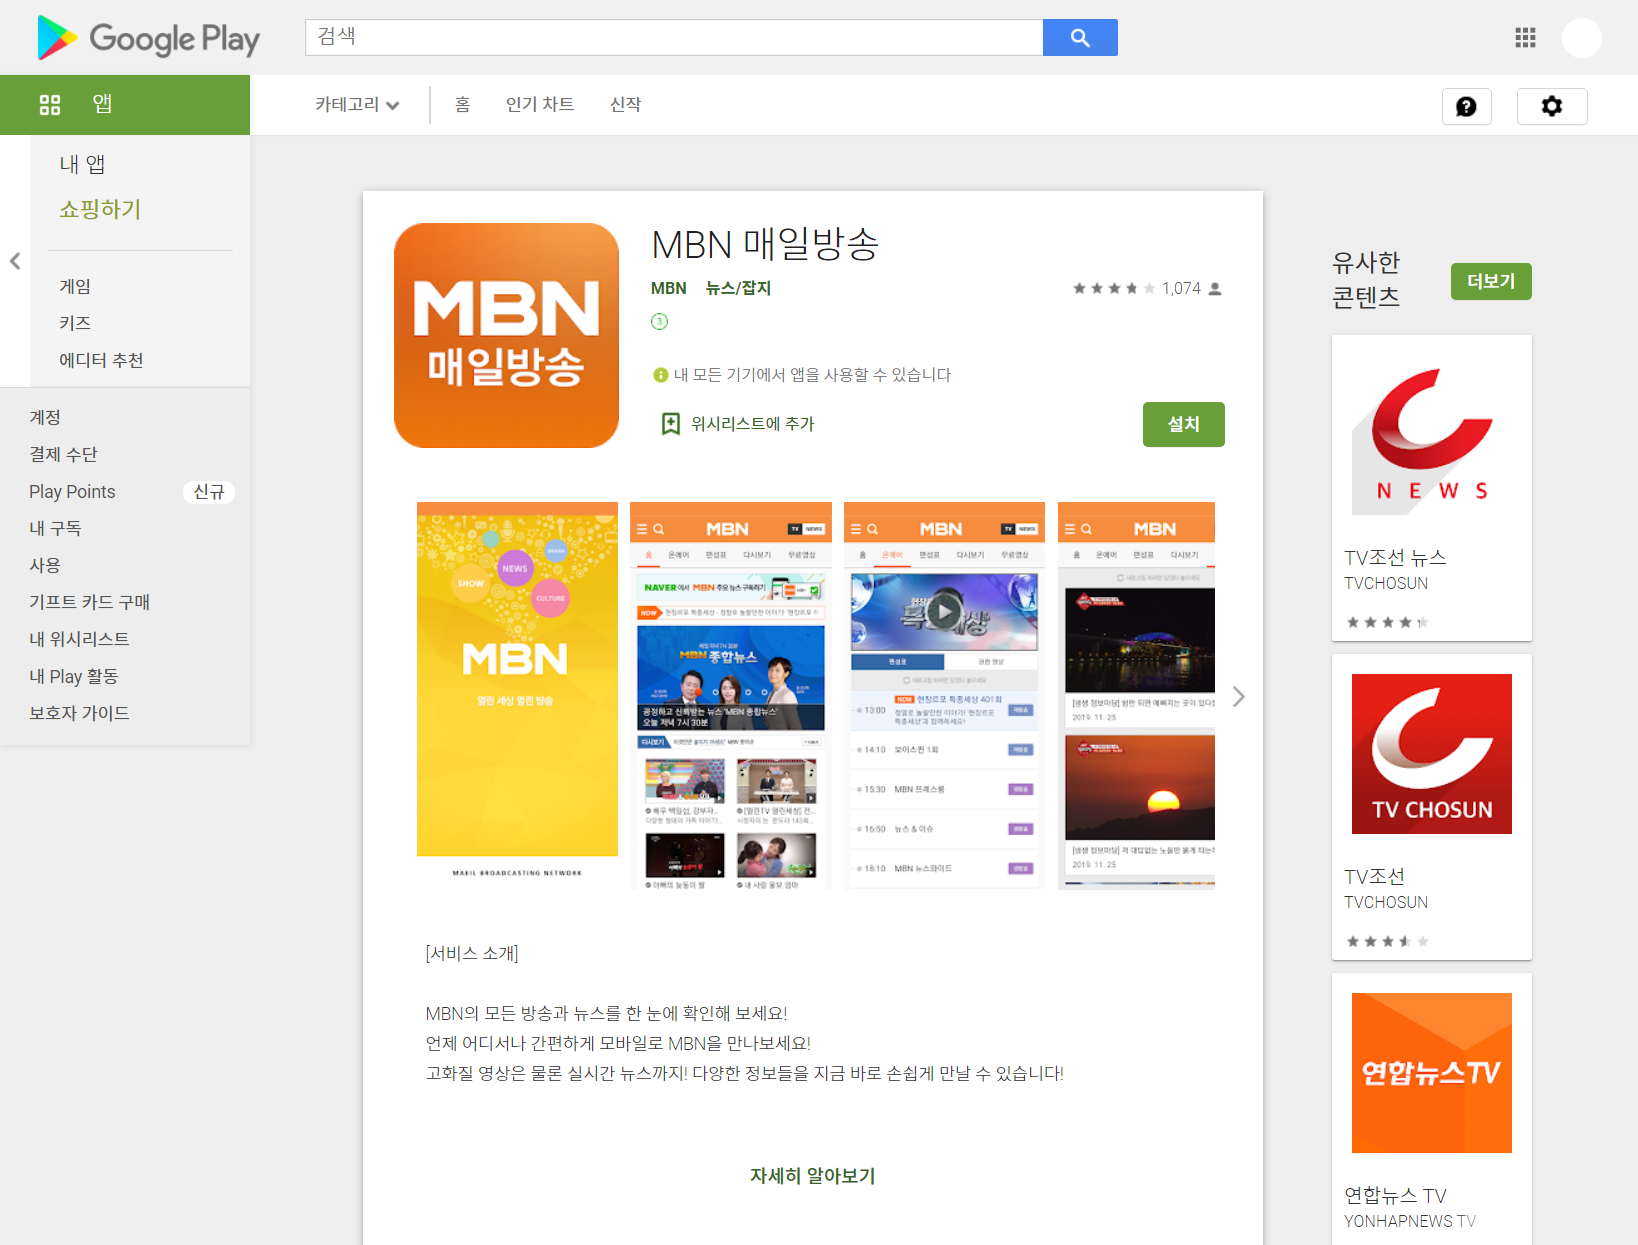
Task: Click YONHAPNEWS TV developer name
Action: coord(1410,1221)
